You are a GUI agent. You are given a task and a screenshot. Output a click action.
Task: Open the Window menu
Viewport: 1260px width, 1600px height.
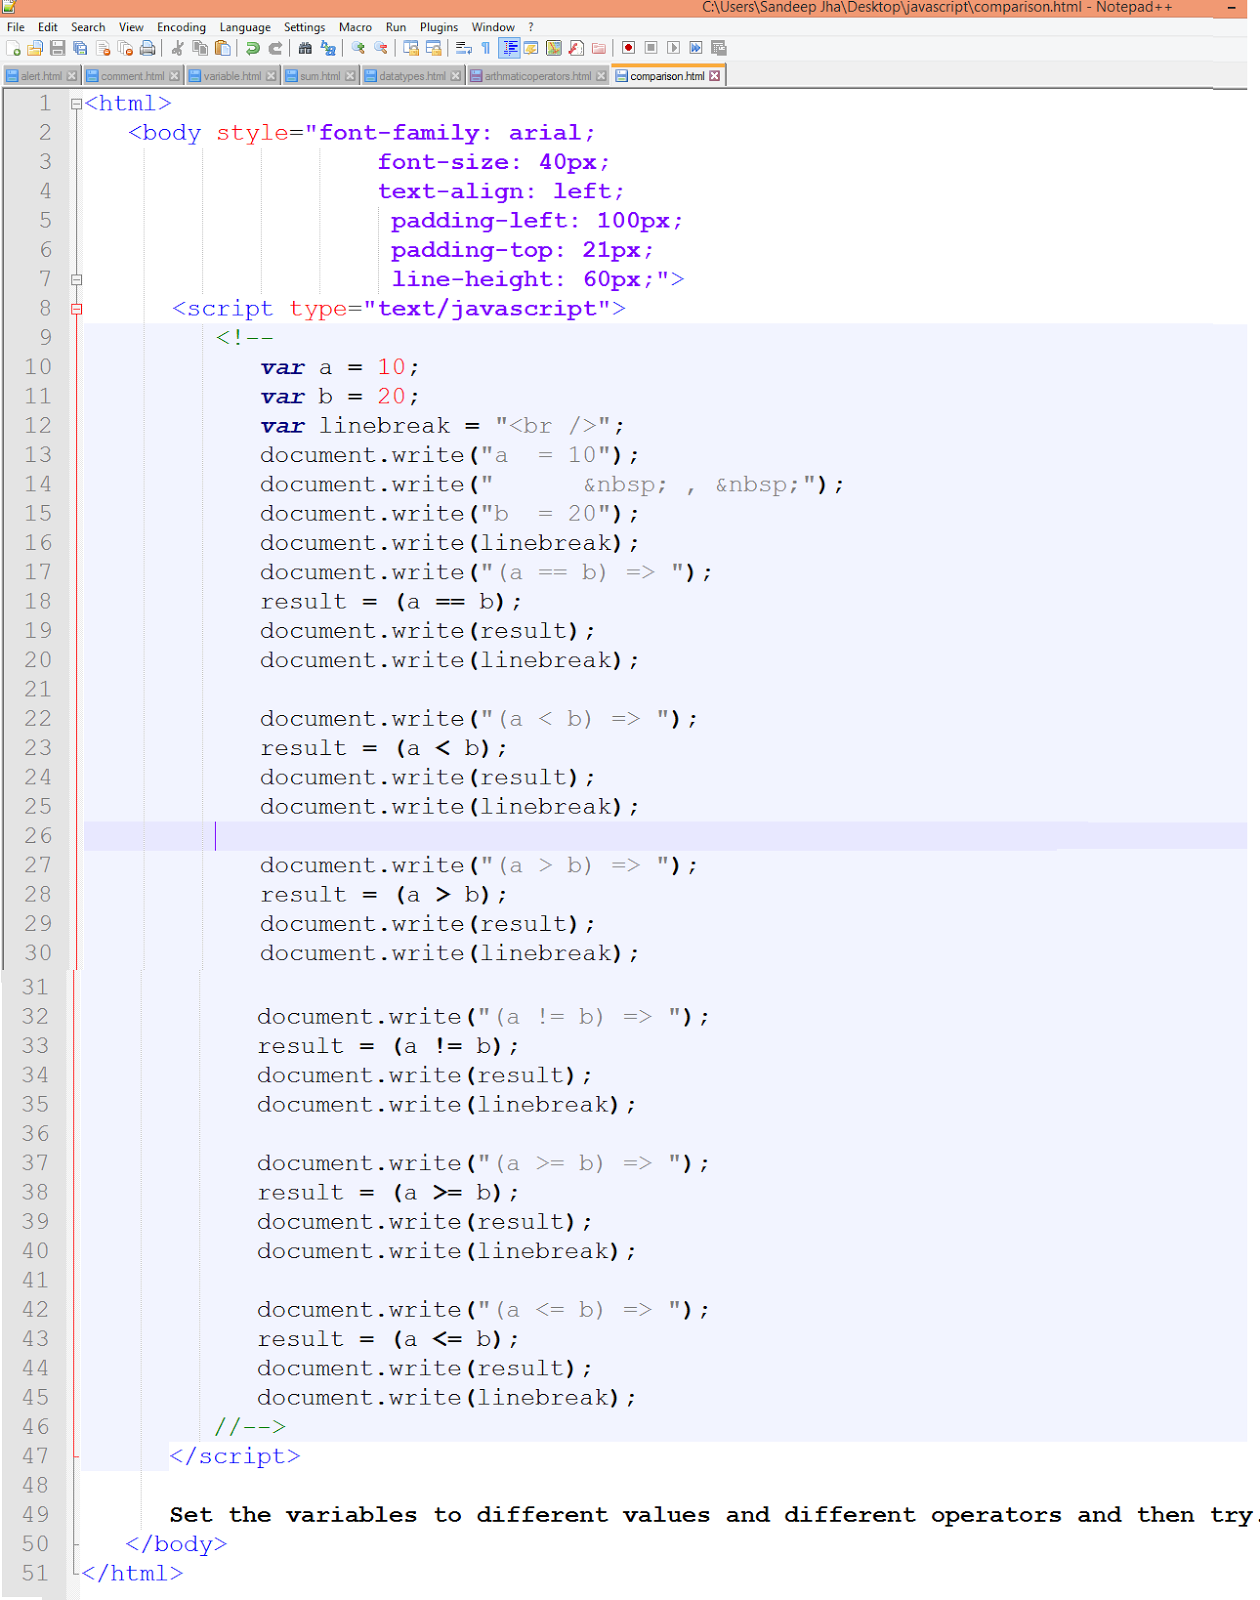pyautogui.click(x=493, y=27)
